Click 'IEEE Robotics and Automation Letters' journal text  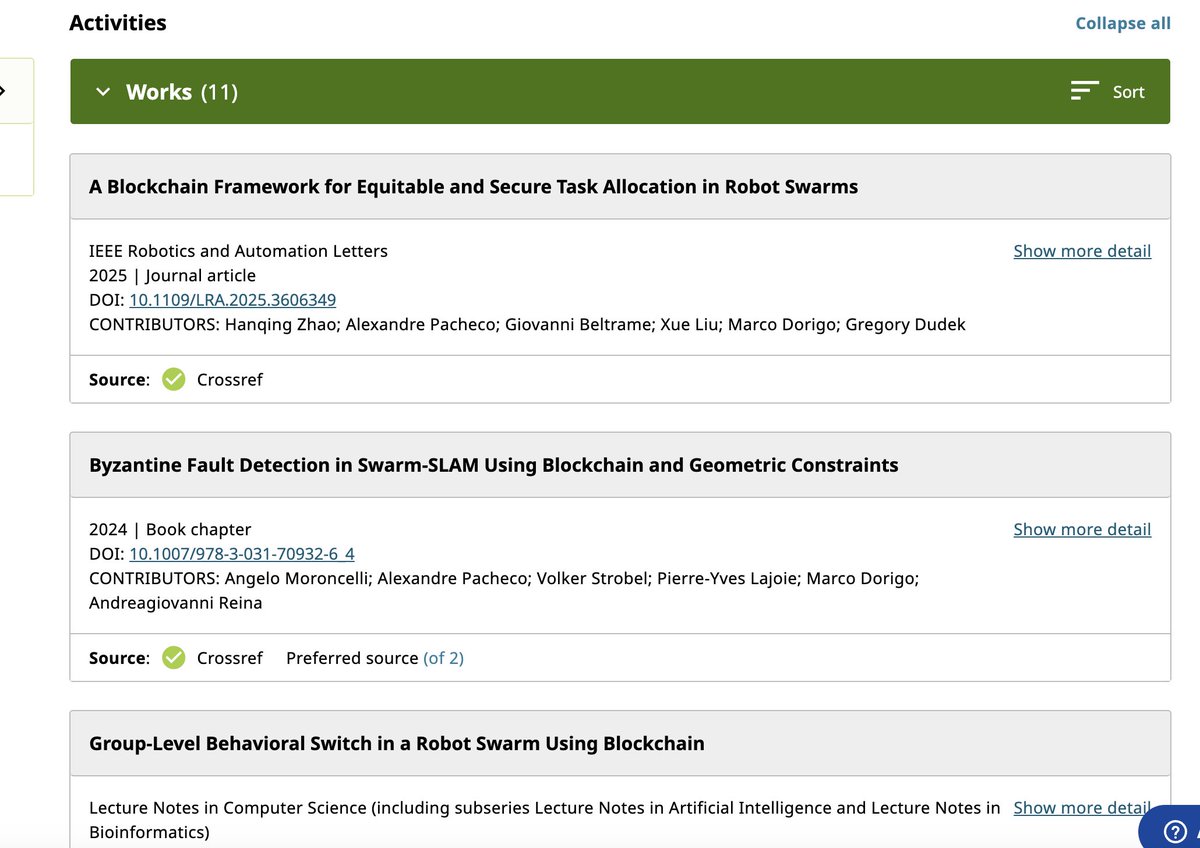[x=238, y=251]
